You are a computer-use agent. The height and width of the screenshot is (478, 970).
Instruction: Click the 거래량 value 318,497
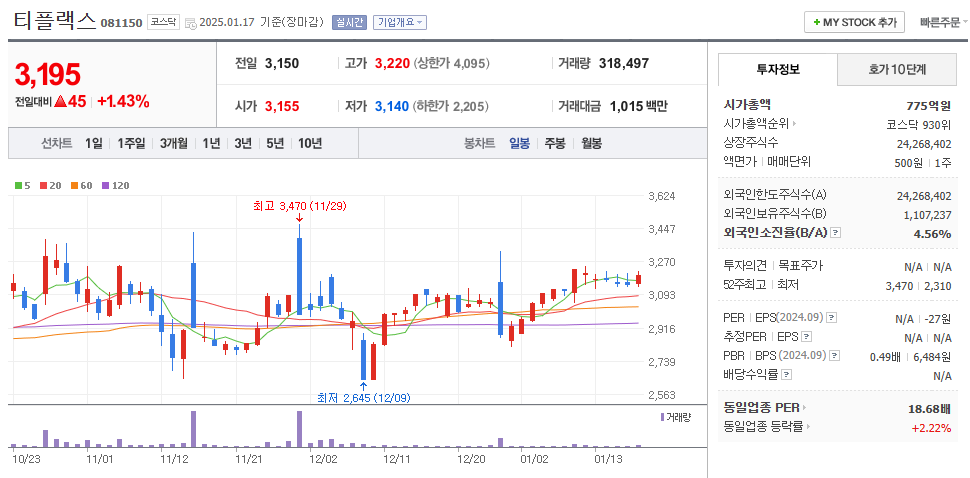624,63
